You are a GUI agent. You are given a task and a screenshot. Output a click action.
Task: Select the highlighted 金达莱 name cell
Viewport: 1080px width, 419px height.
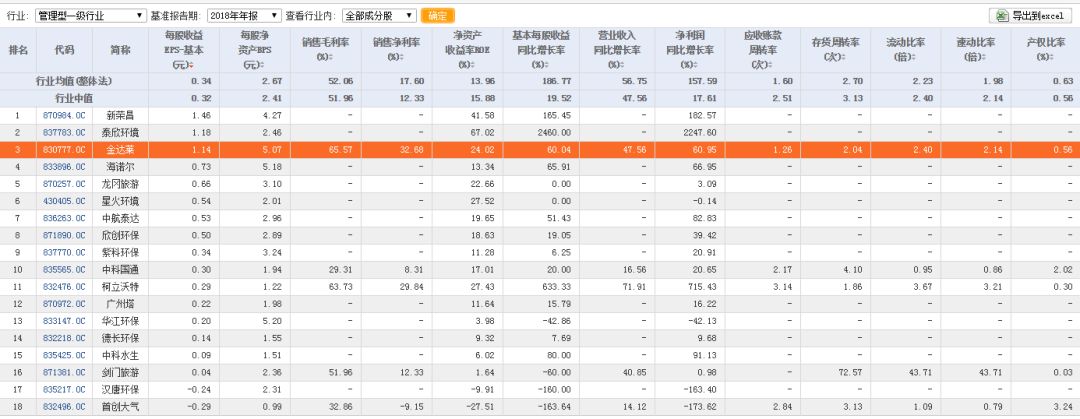(121, 150)
